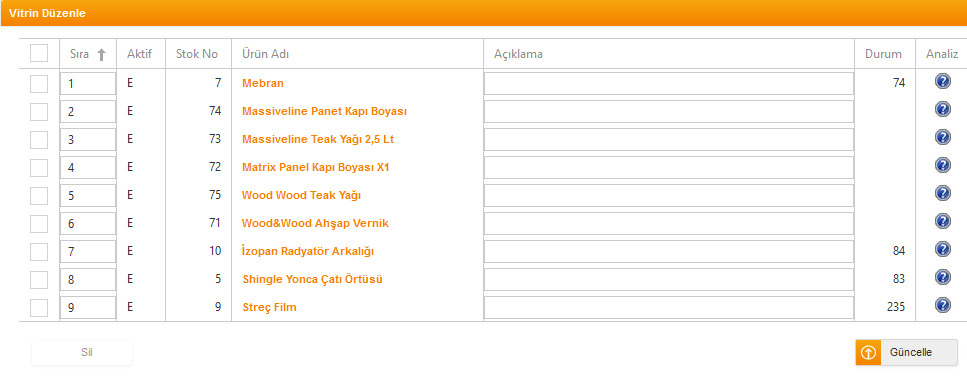The image size is (967, 381).
Task: Click analysis icon for Wood Wood Teak Yağı
Action: point(942,193)
